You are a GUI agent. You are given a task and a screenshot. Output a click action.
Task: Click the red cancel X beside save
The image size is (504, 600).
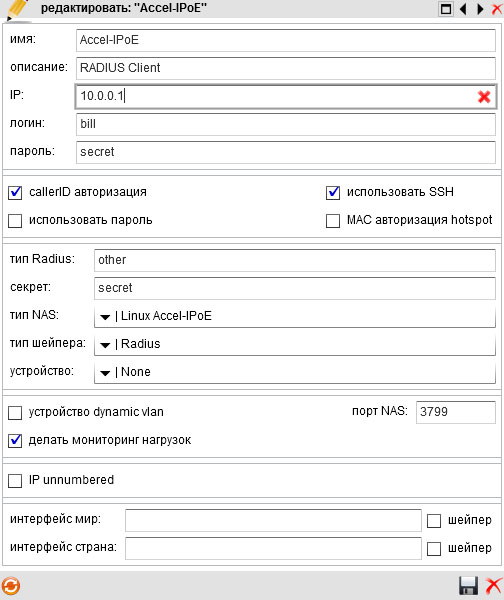click(493, 585)
